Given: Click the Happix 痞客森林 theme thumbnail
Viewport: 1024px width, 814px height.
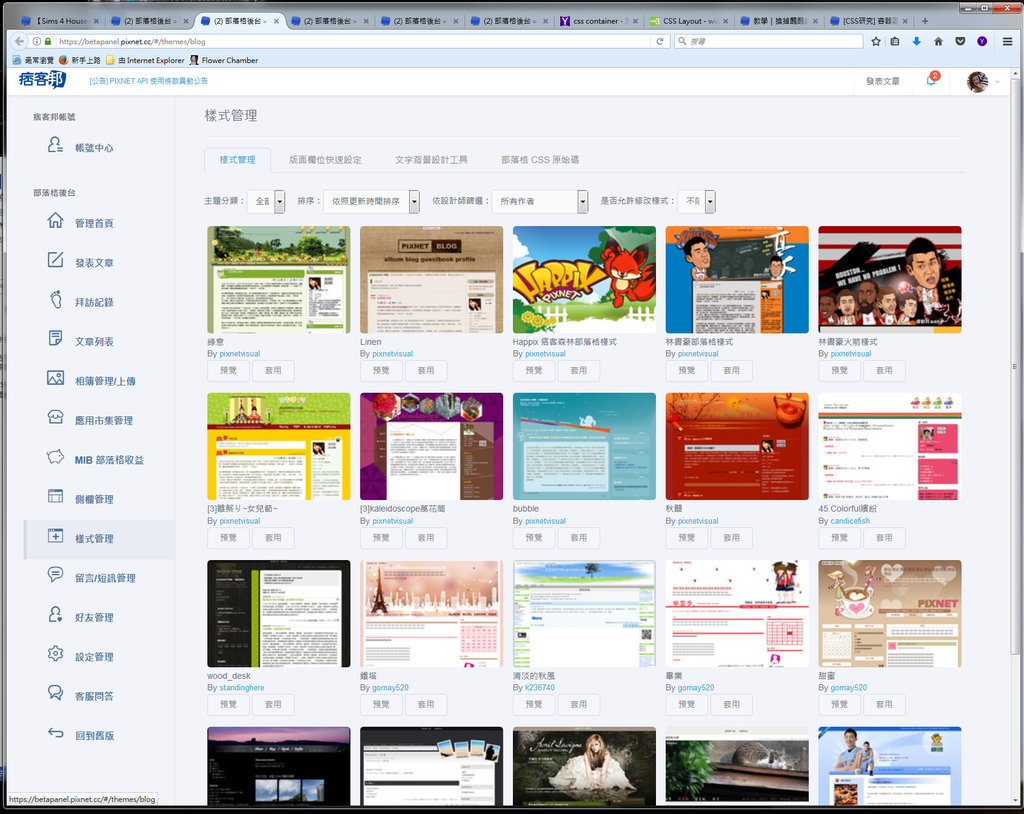Looking at the screenshot, I should [584, 280].
